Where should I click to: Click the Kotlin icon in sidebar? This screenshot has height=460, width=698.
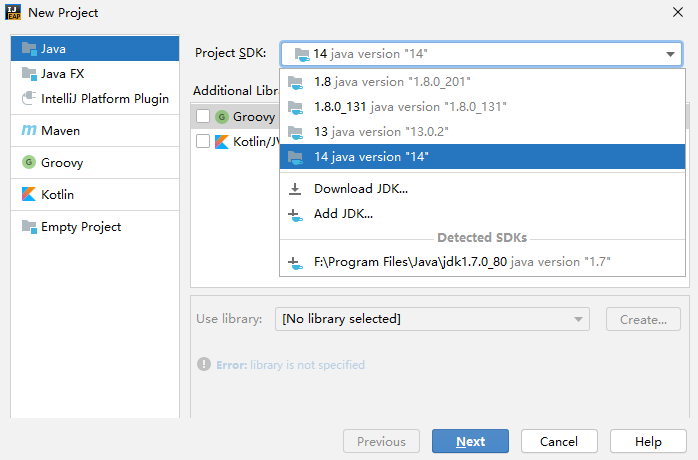point(29,195)
